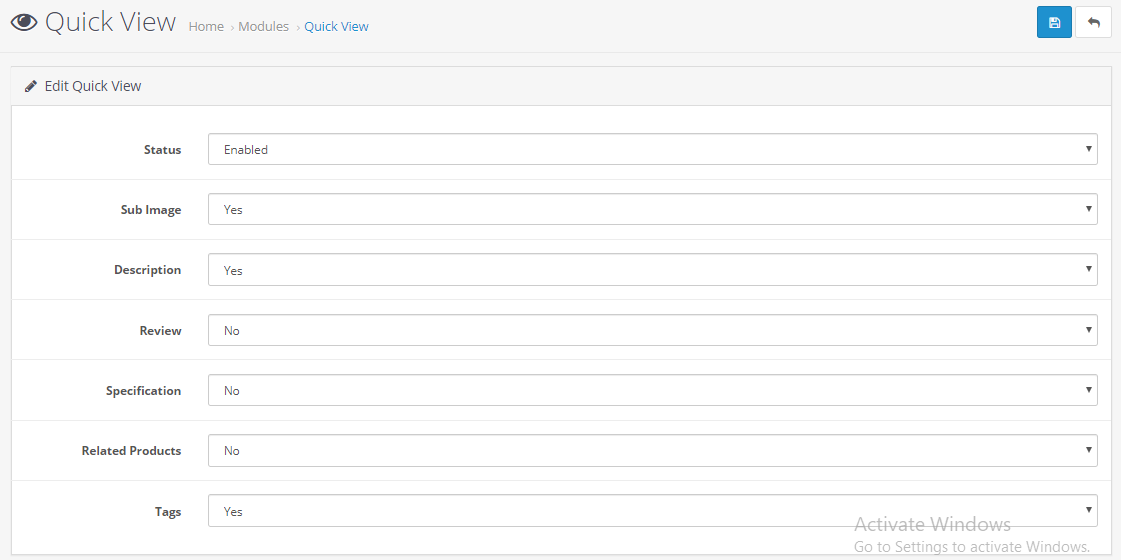The image size is (1121, 560).
Task: Click the Quick View page title
Action: pyautogui.click(x=110, y=22)
